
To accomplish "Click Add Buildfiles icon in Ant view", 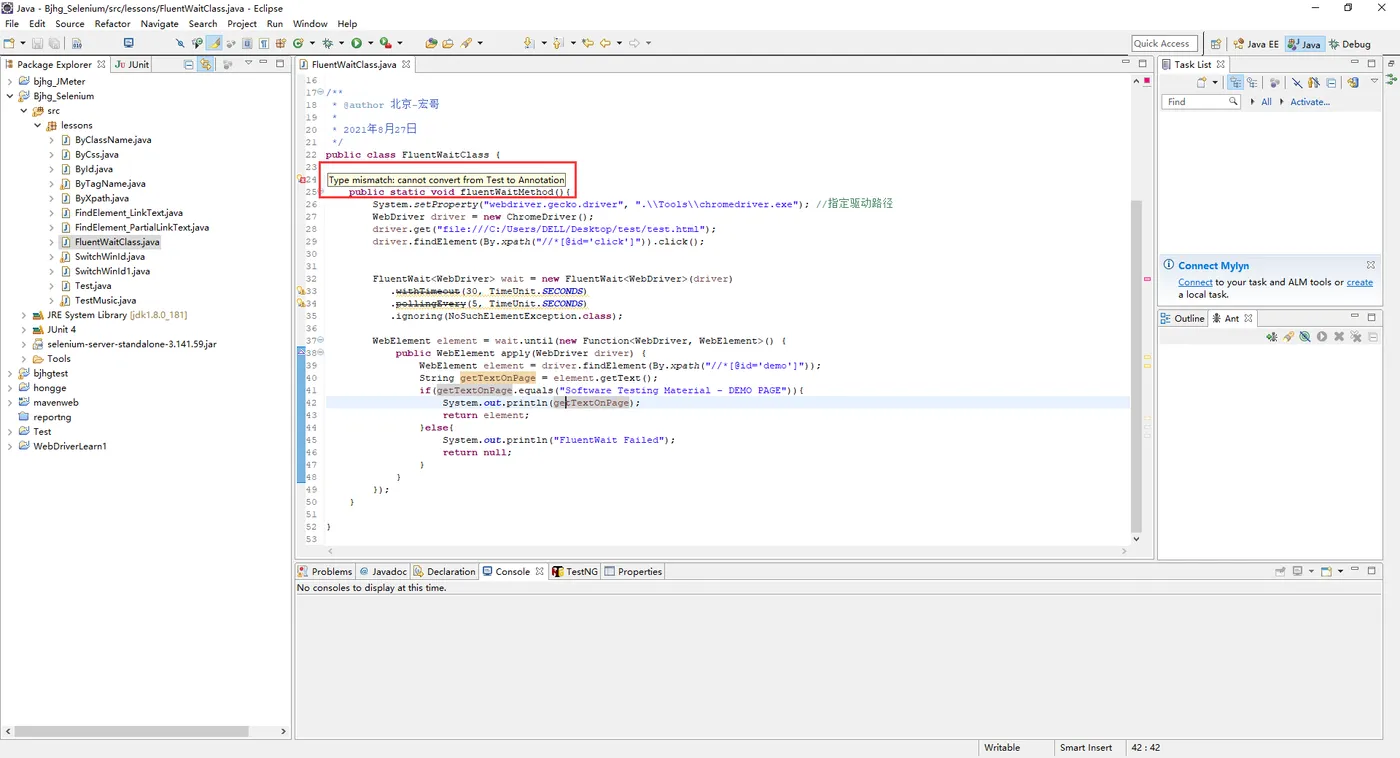I will coord(1271,337).
